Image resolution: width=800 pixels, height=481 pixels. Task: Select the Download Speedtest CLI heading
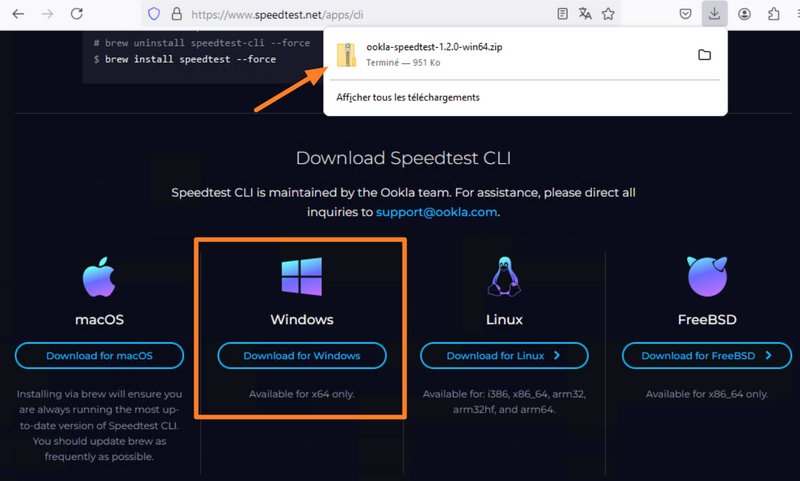403,158
